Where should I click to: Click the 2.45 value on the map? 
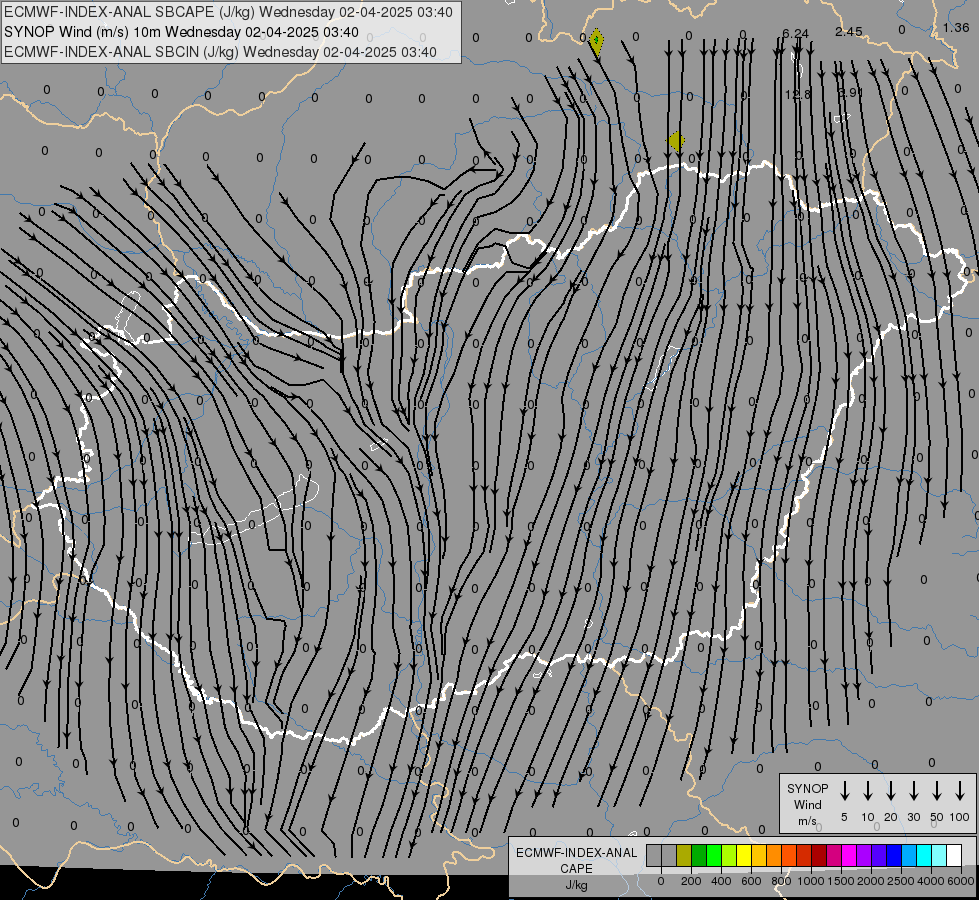point(849,31)
